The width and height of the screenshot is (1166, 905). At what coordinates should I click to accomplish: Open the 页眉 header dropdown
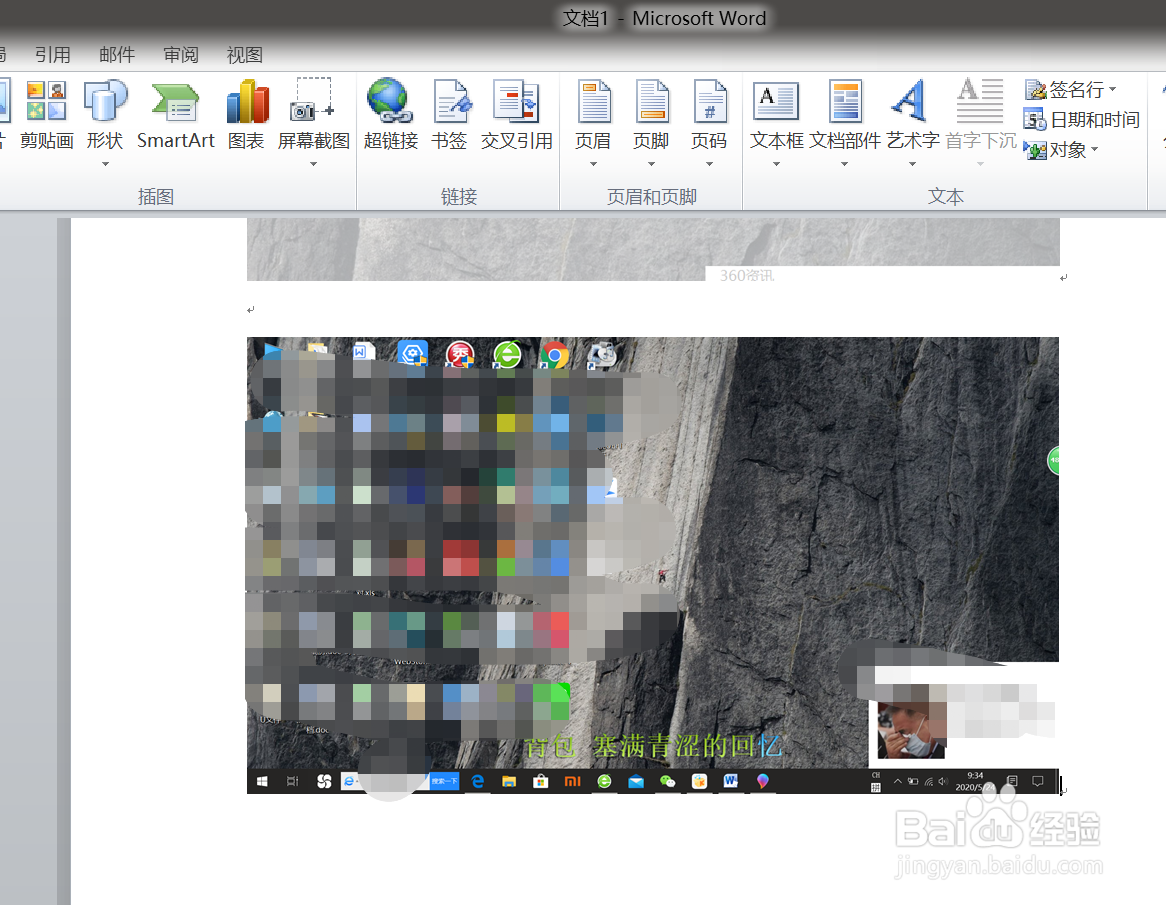coord(593,123)
